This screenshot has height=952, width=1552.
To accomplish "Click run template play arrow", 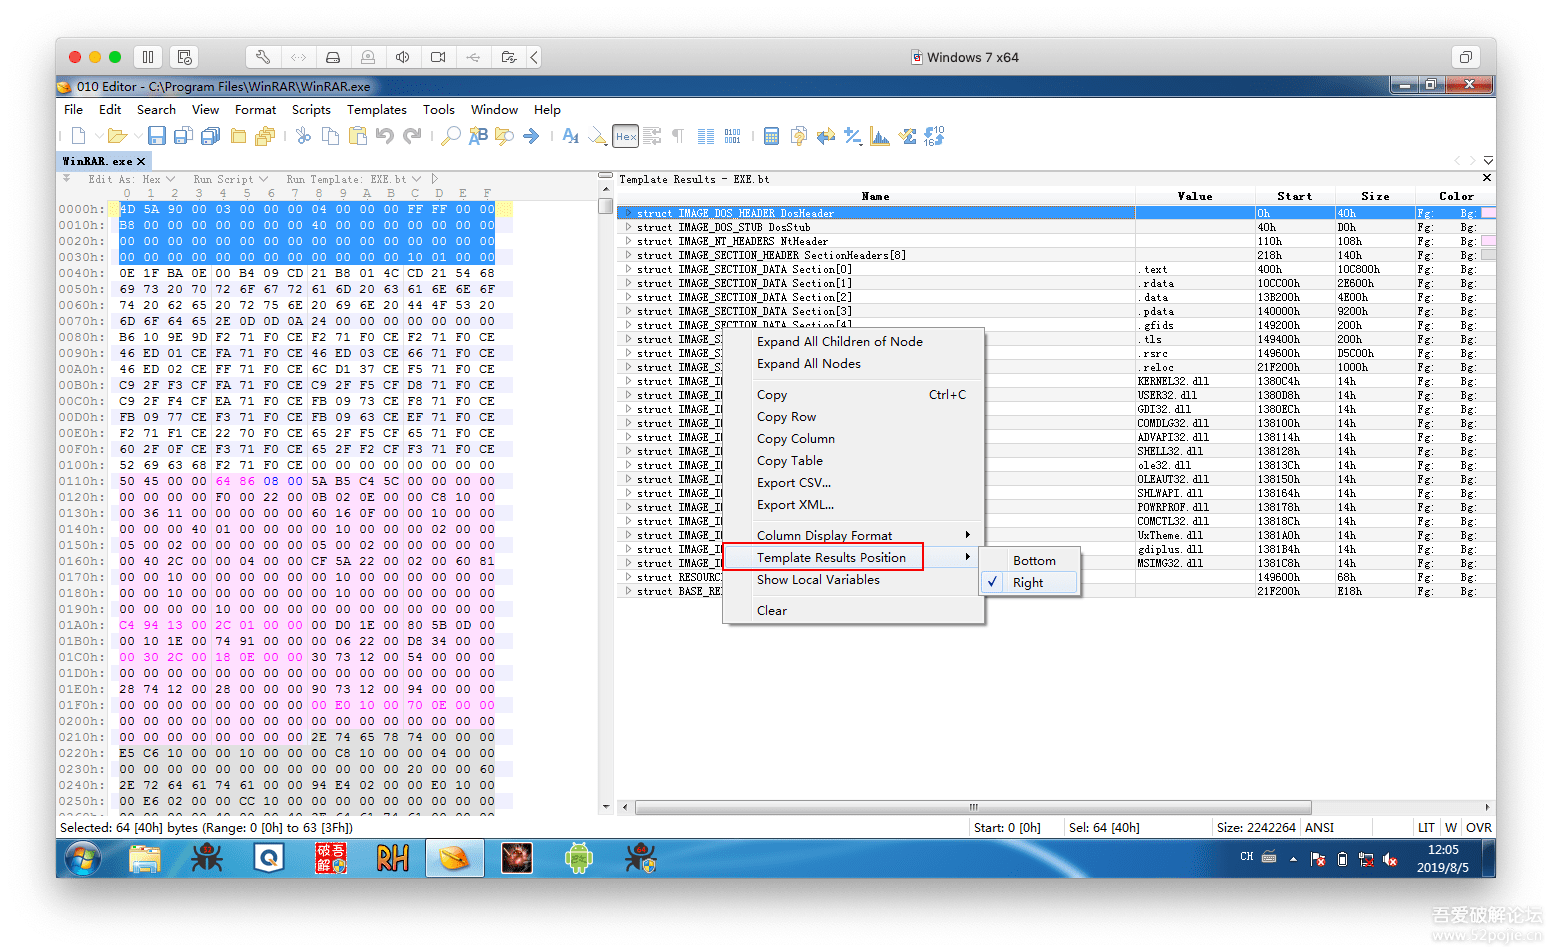I will tap(435, 179).
